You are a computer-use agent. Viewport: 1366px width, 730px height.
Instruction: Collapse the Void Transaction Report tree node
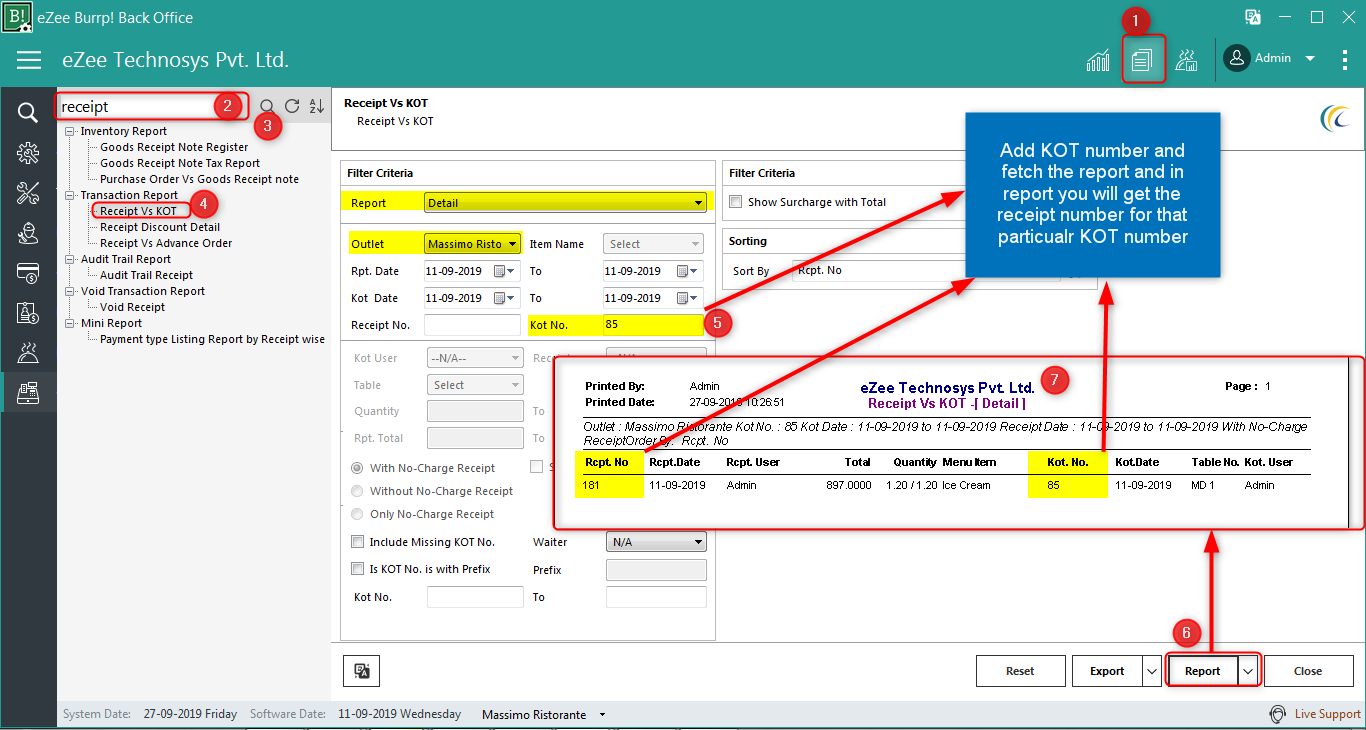point(70,291)
